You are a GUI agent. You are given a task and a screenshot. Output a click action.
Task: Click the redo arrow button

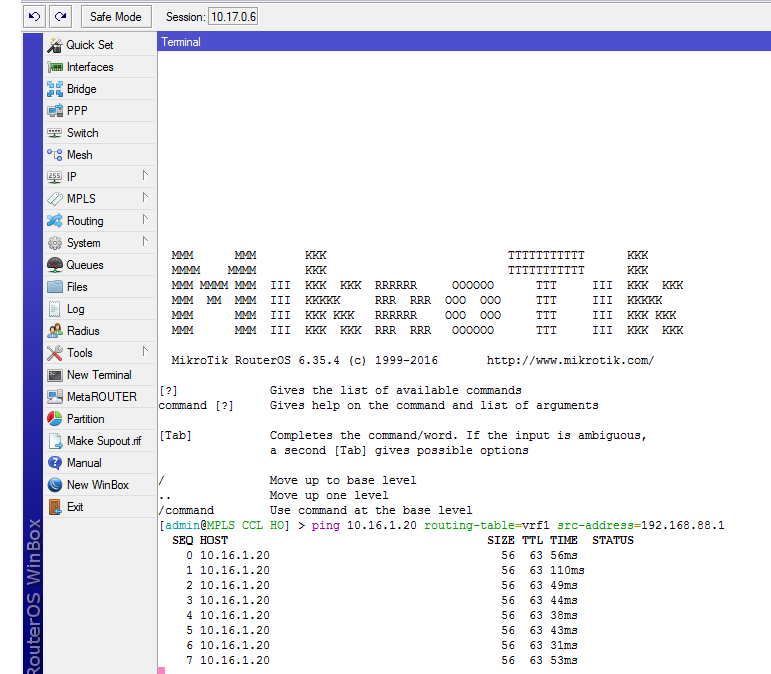pos(61,17)
